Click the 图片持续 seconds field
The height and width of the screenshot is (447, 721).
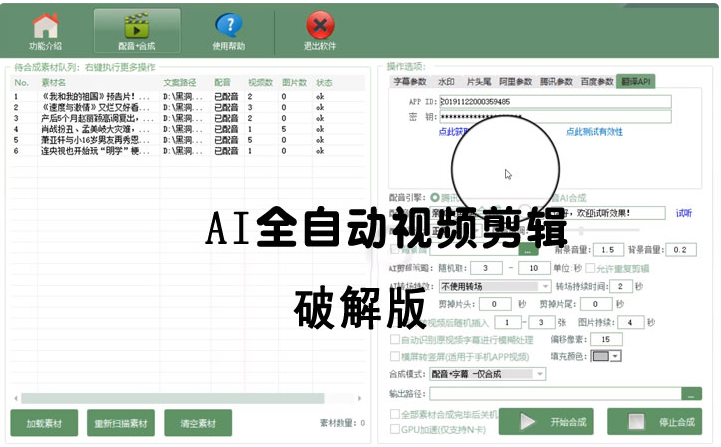click(x=631, y=322)
